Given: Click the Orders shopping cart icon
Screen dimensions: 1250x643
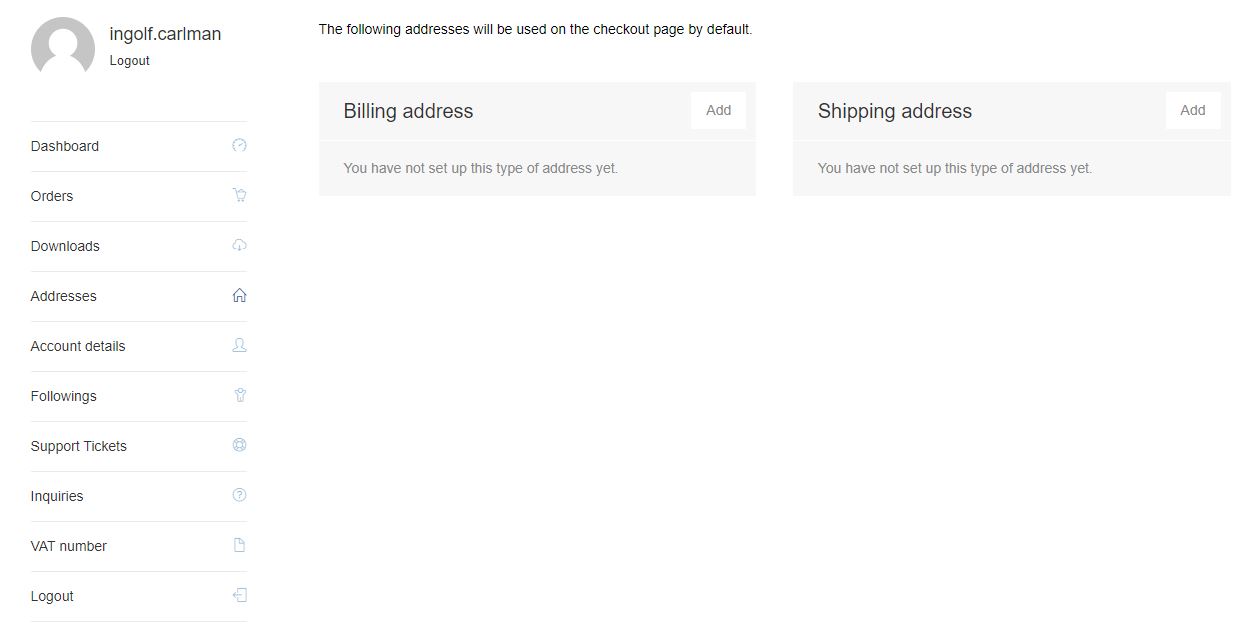Looking at the screenshot, I should (239, 196).
